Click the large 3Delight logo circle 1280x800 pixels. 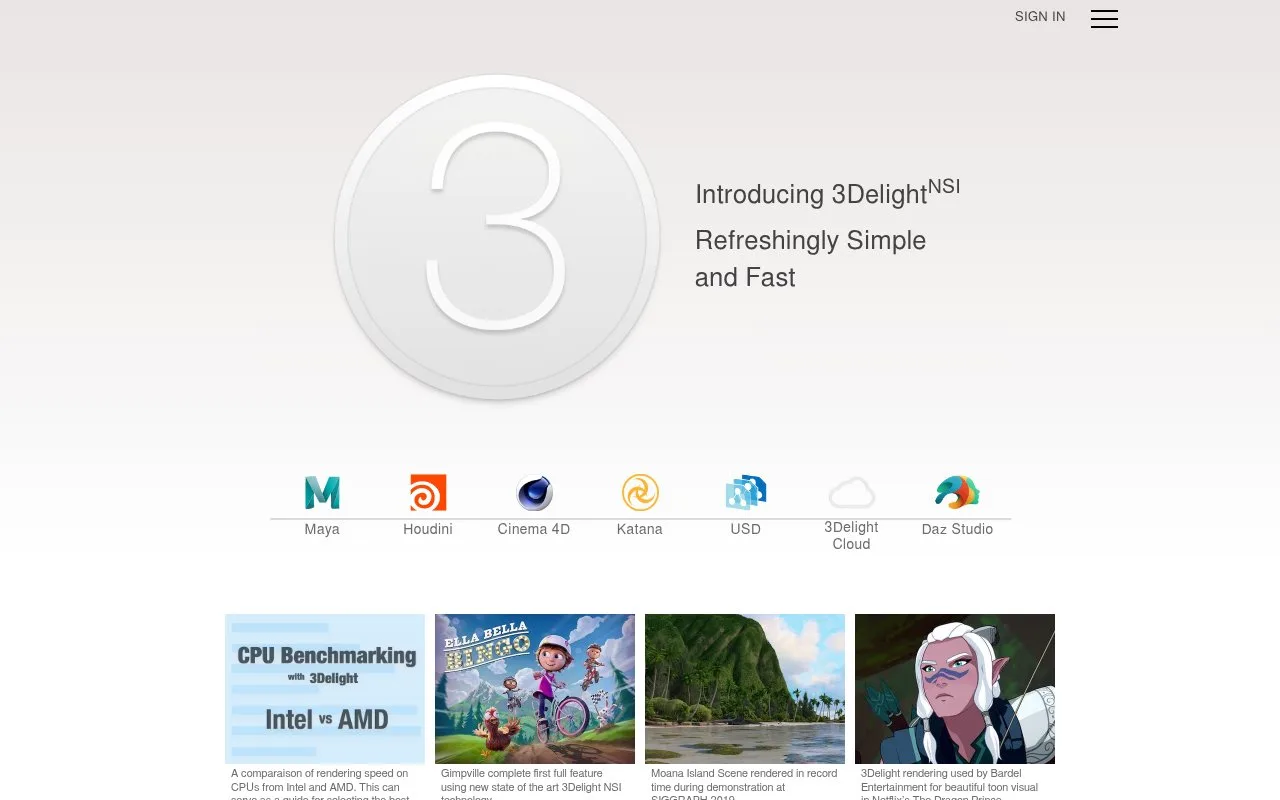tap(497, 237)
